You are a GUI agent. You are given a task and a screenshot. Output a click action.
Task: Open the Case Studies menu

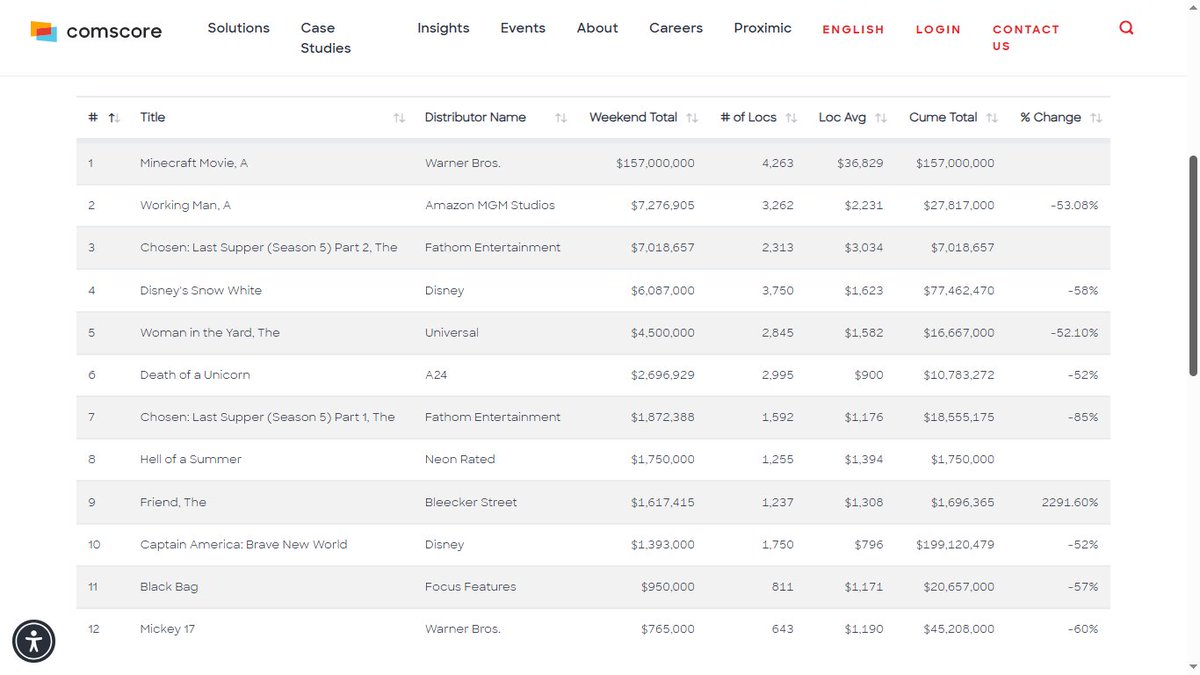click(x=324, y=38)
